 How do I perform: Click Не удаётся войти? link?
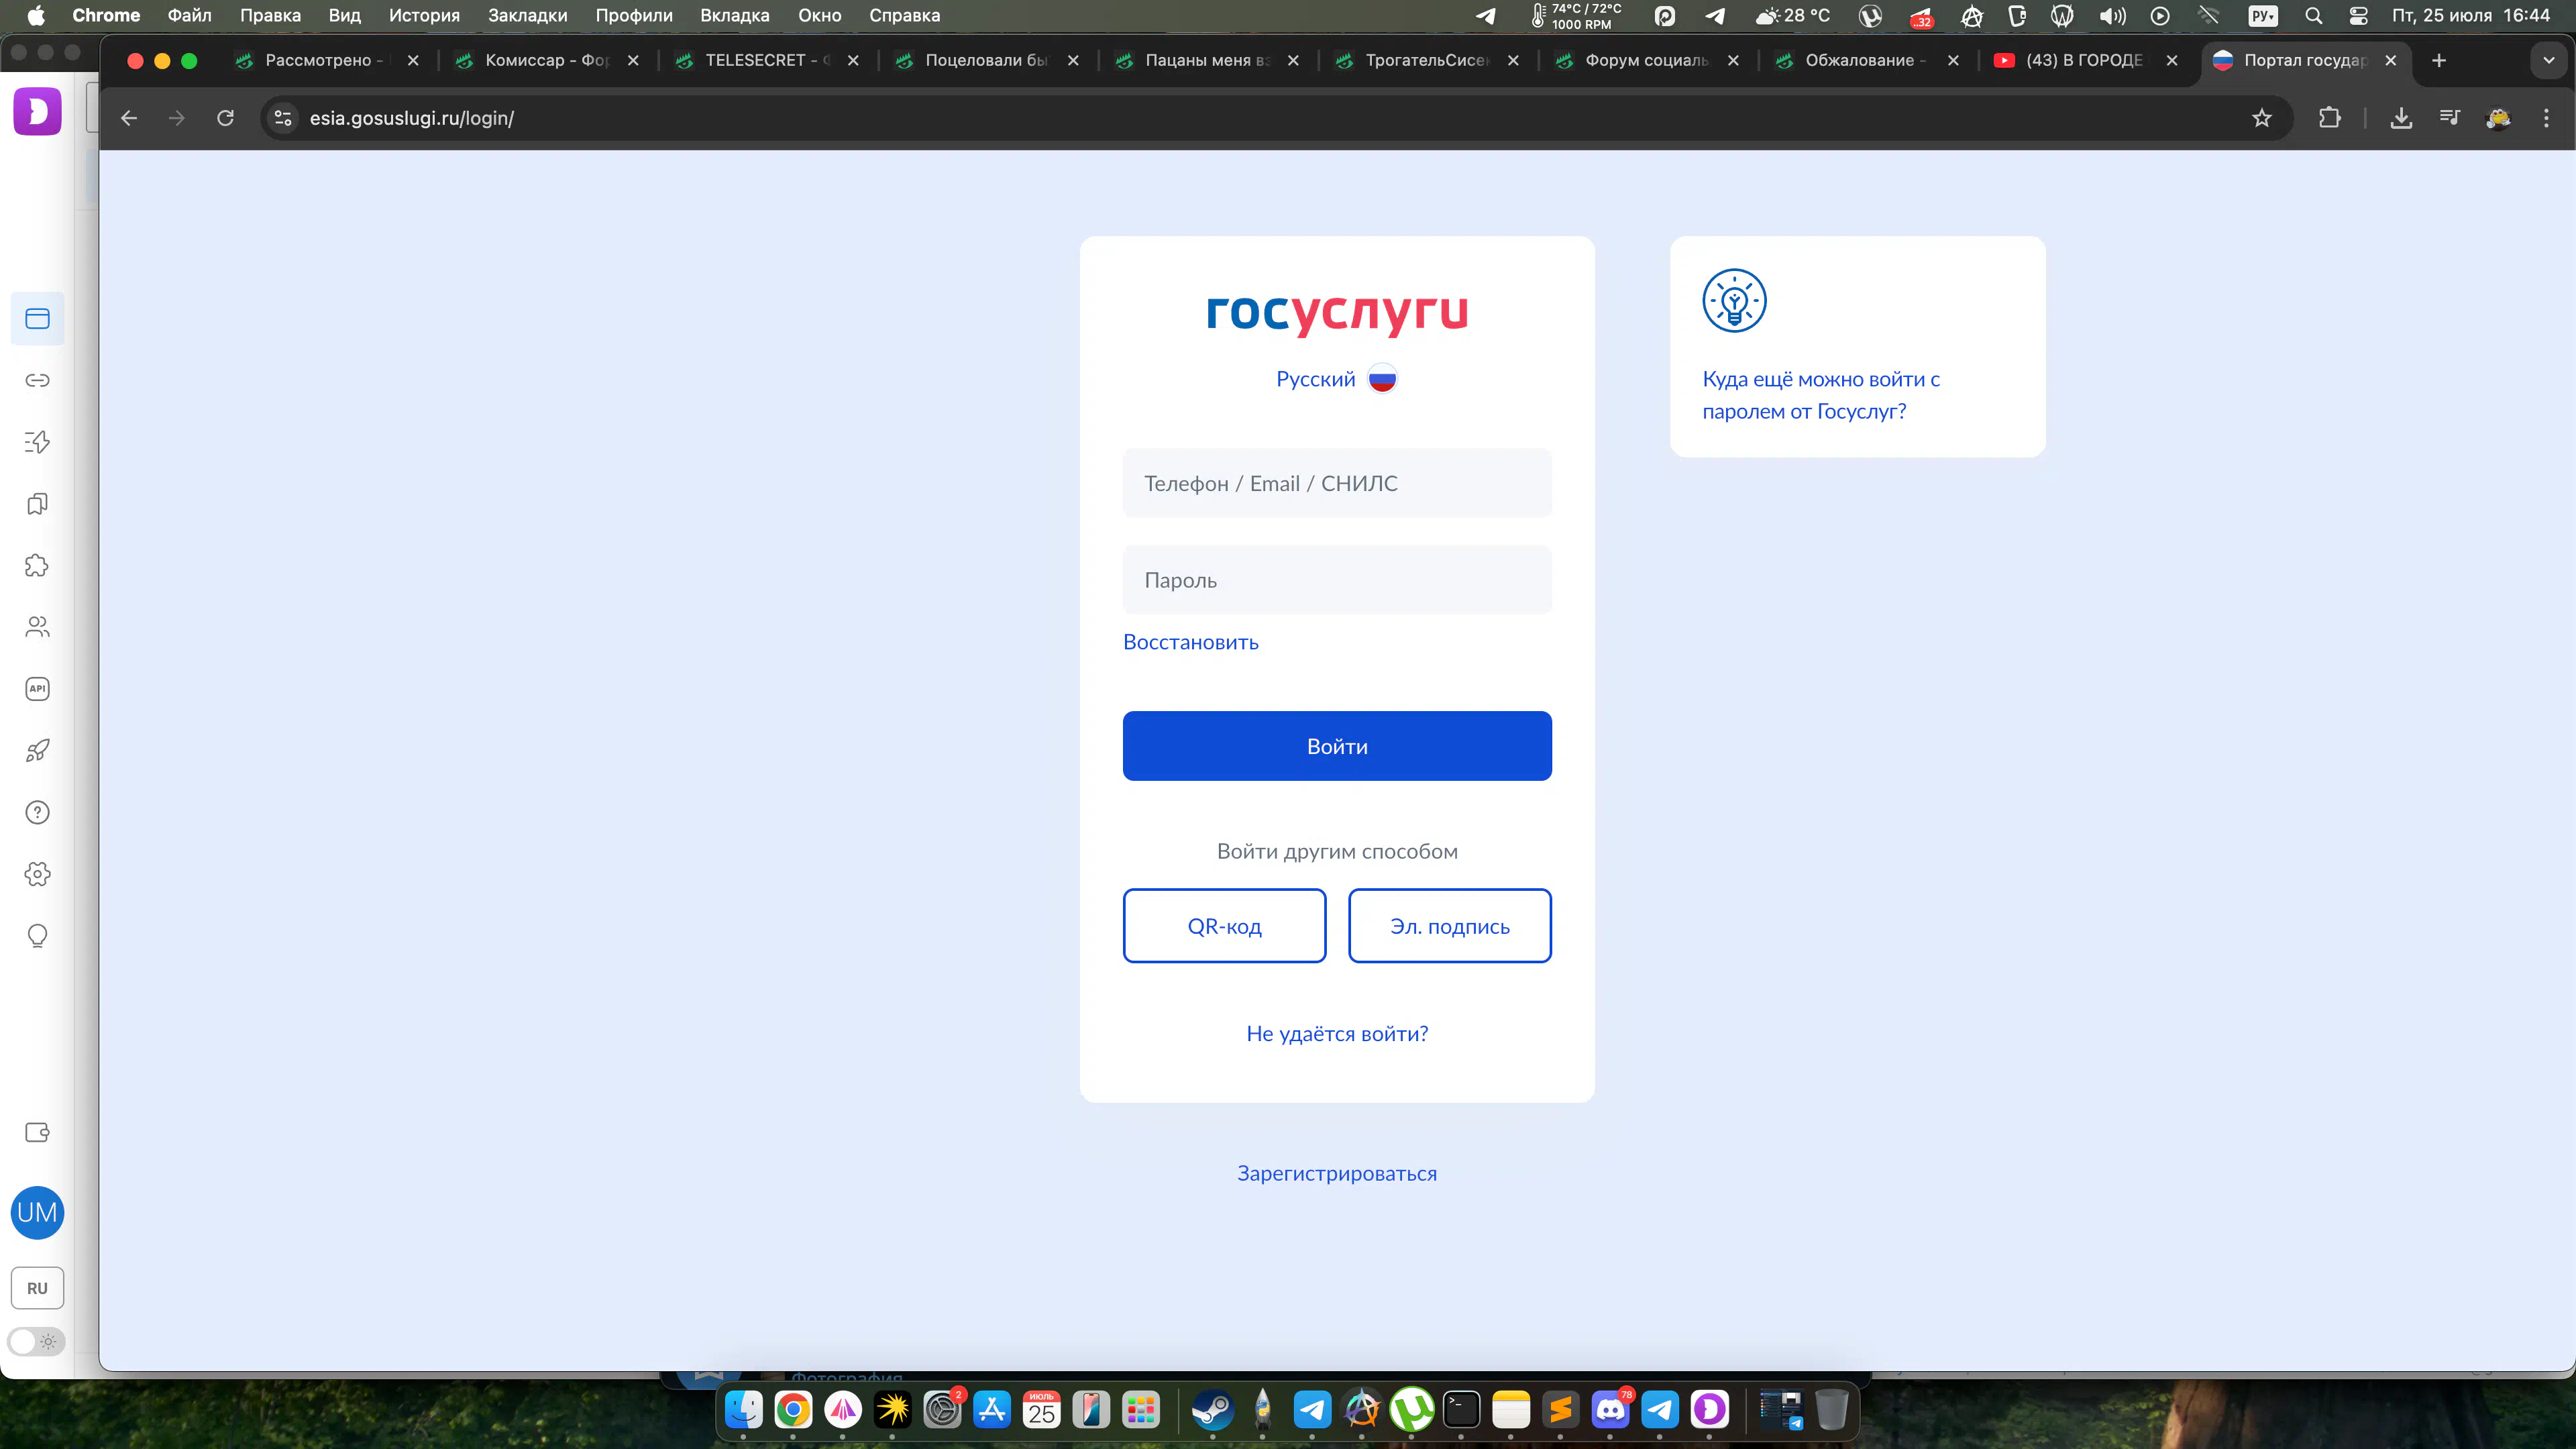tap(1337, 1033)
